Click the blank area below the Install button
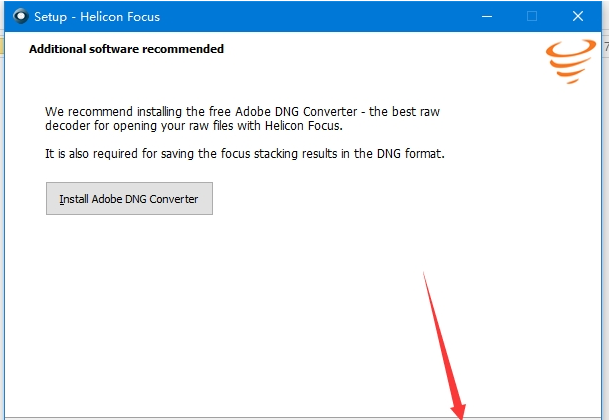Screen dimensions: 610x420 click(x=200, y=300)
